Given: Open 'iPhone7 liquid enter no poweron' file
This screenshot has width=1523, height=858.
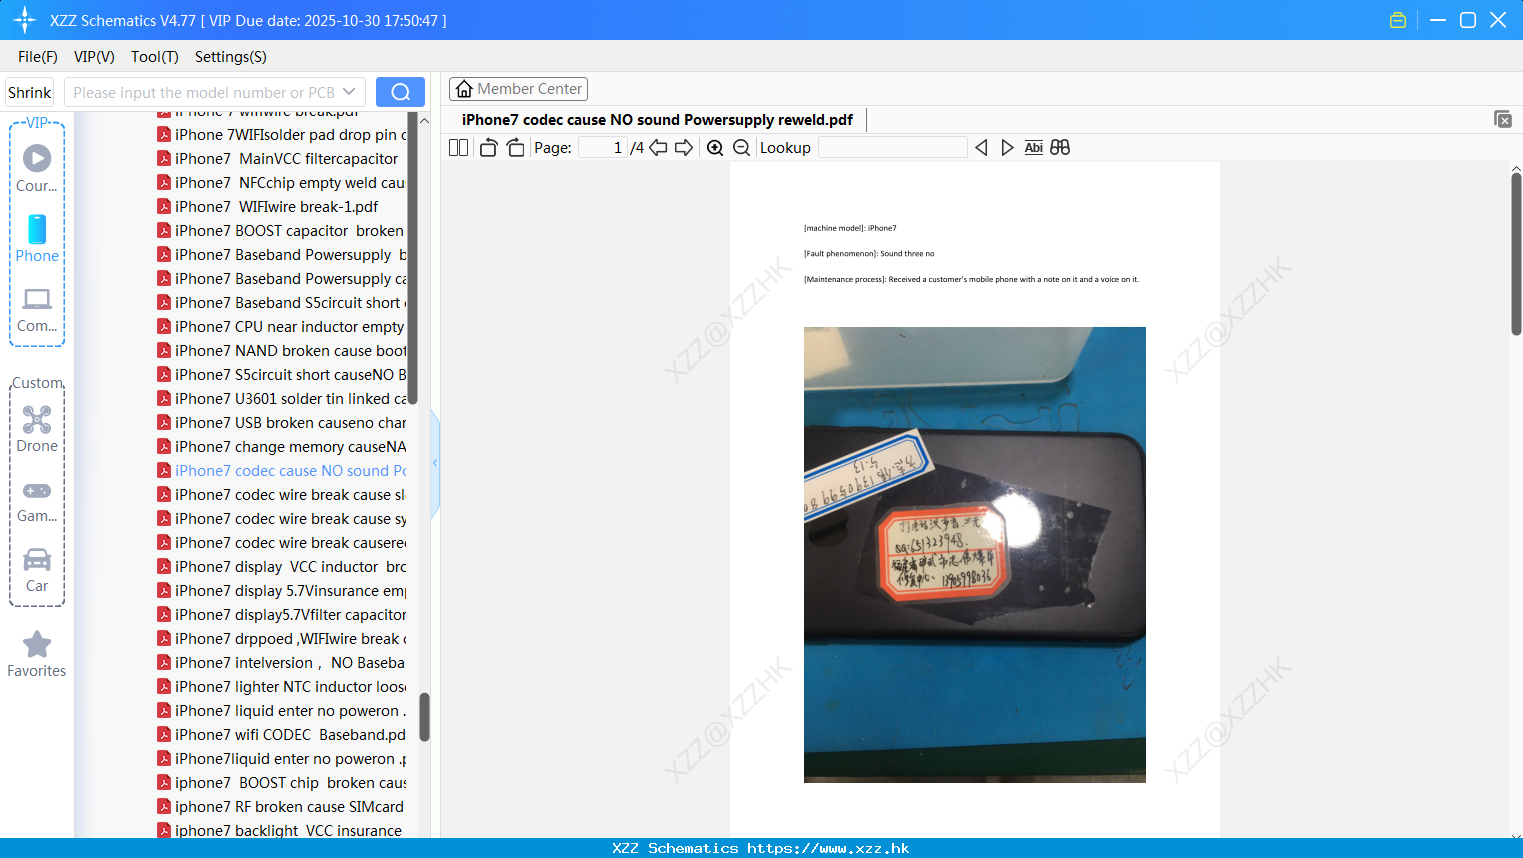Looking at the screenshot, I should pyautogui.click(x=282, y=711).
